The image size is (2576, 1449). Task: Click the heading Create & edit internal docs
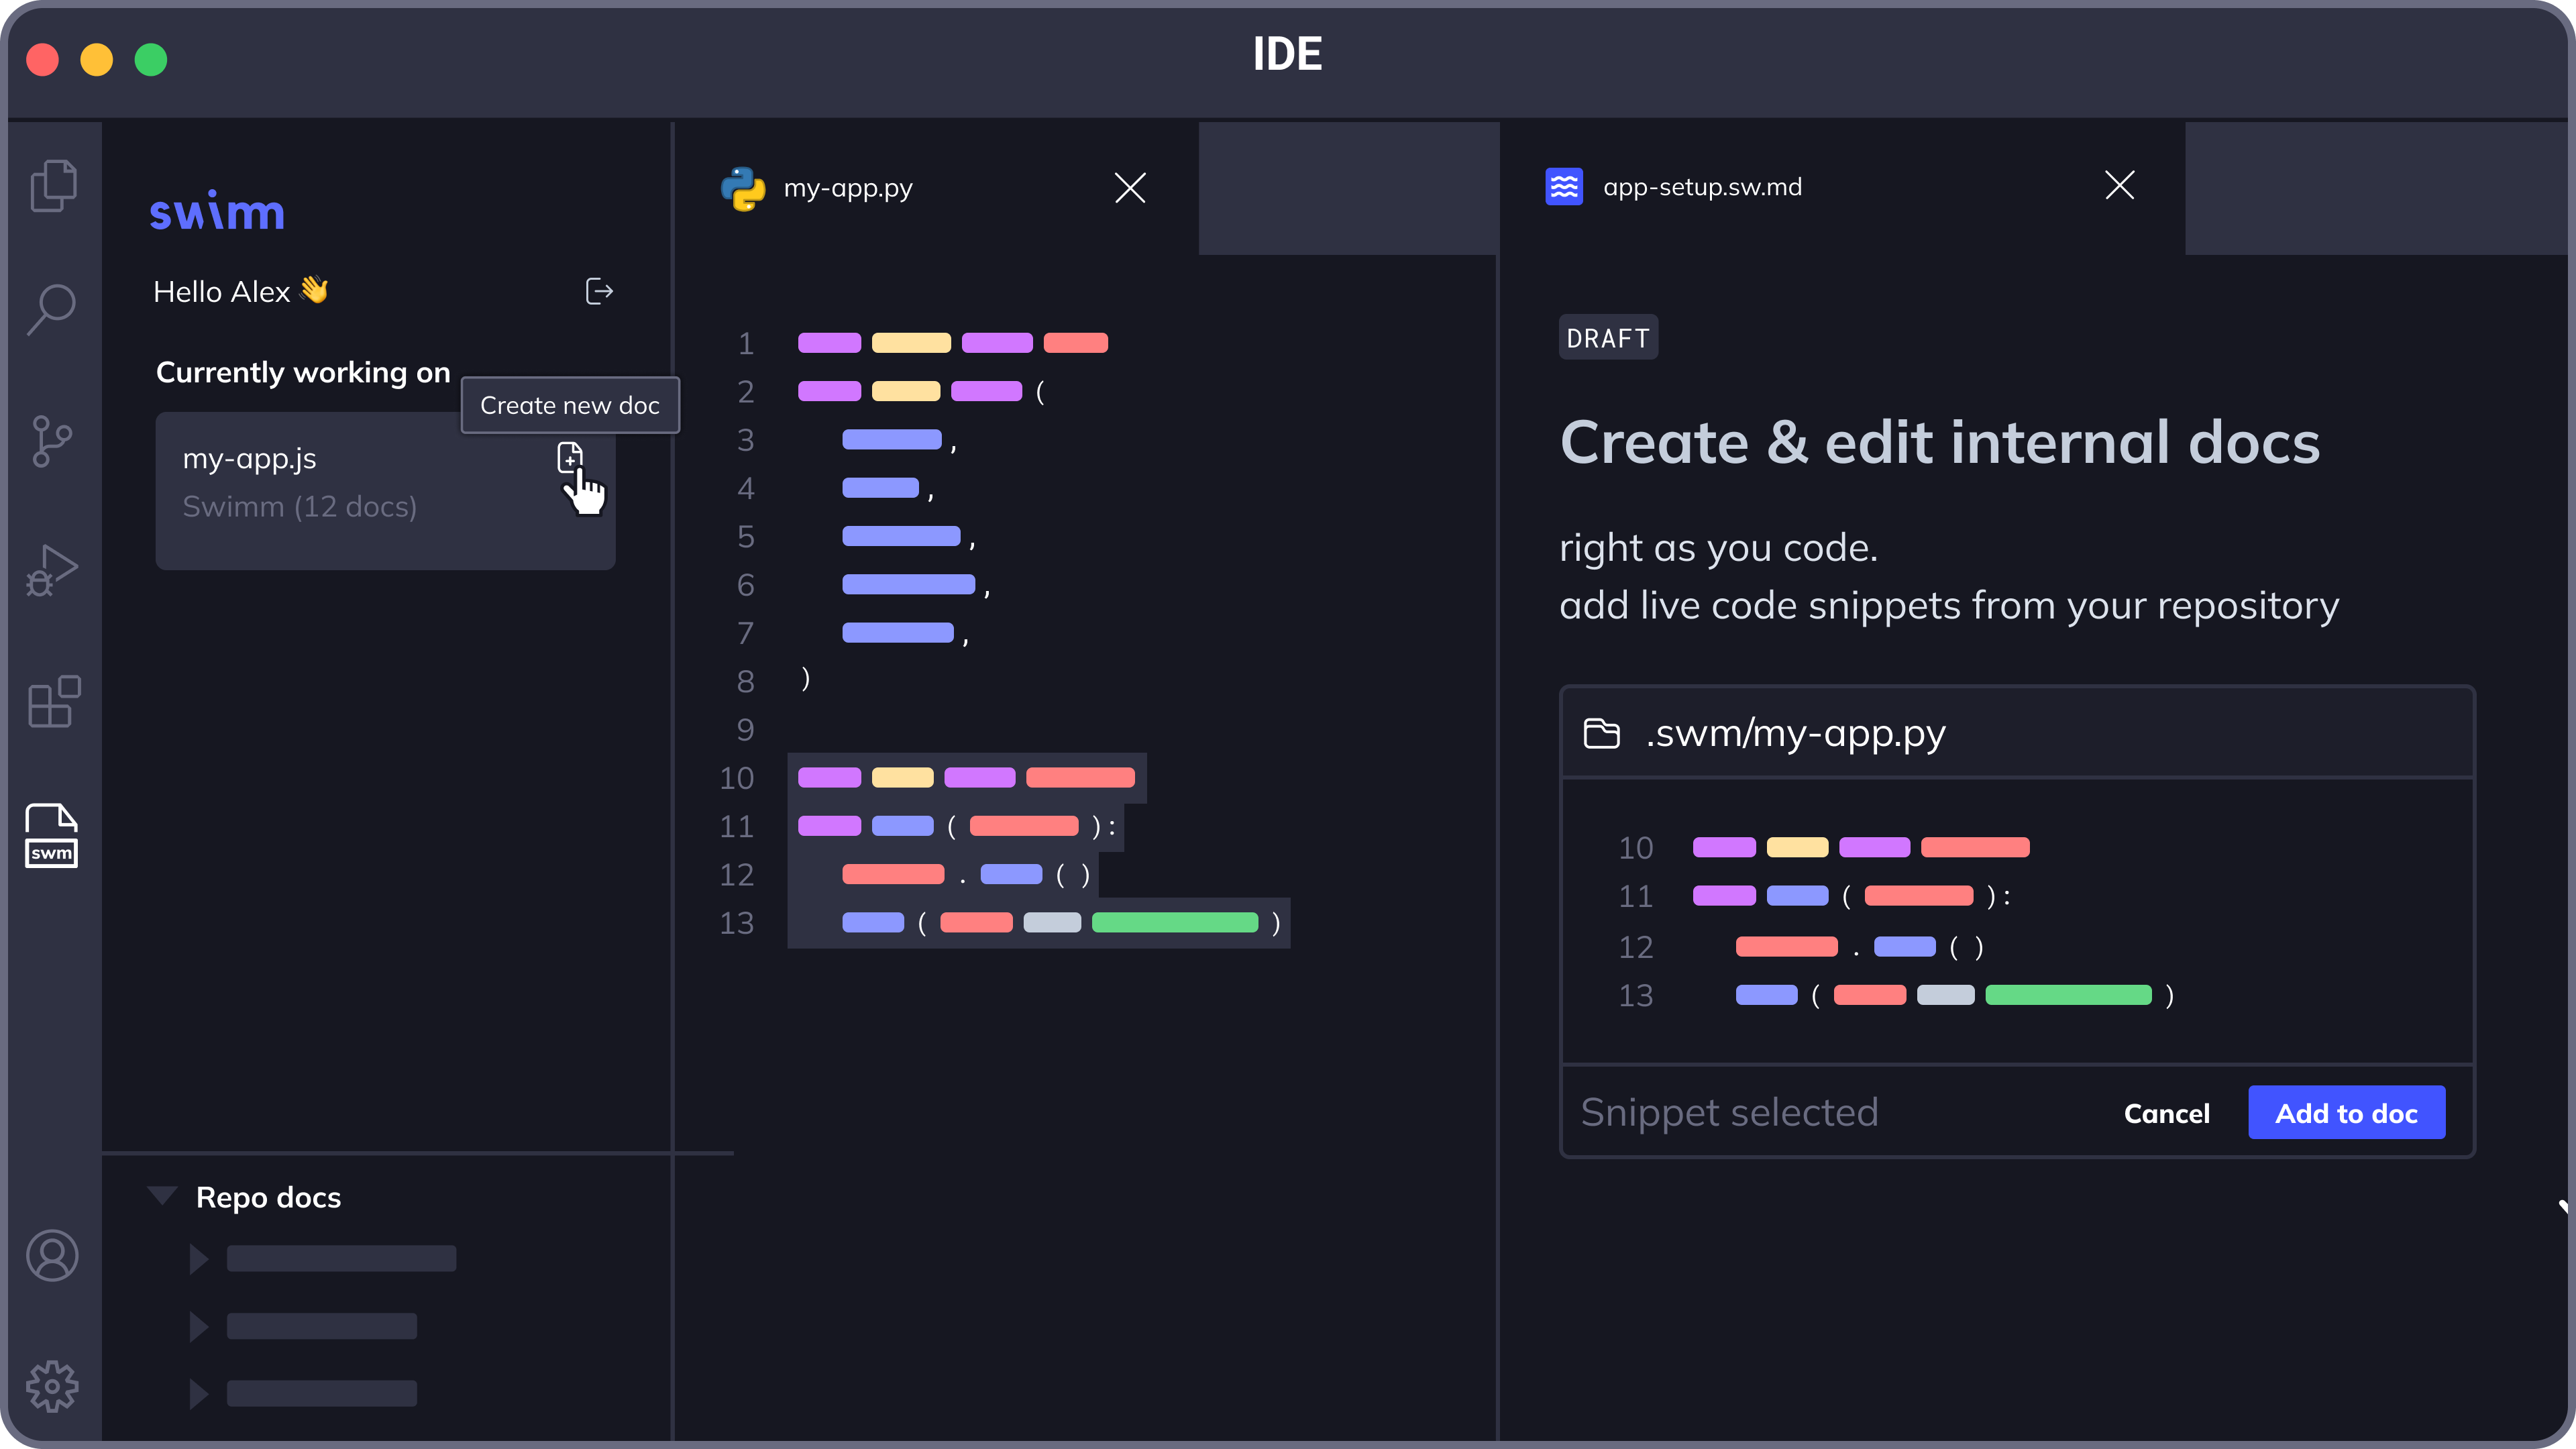point(1939,442)
